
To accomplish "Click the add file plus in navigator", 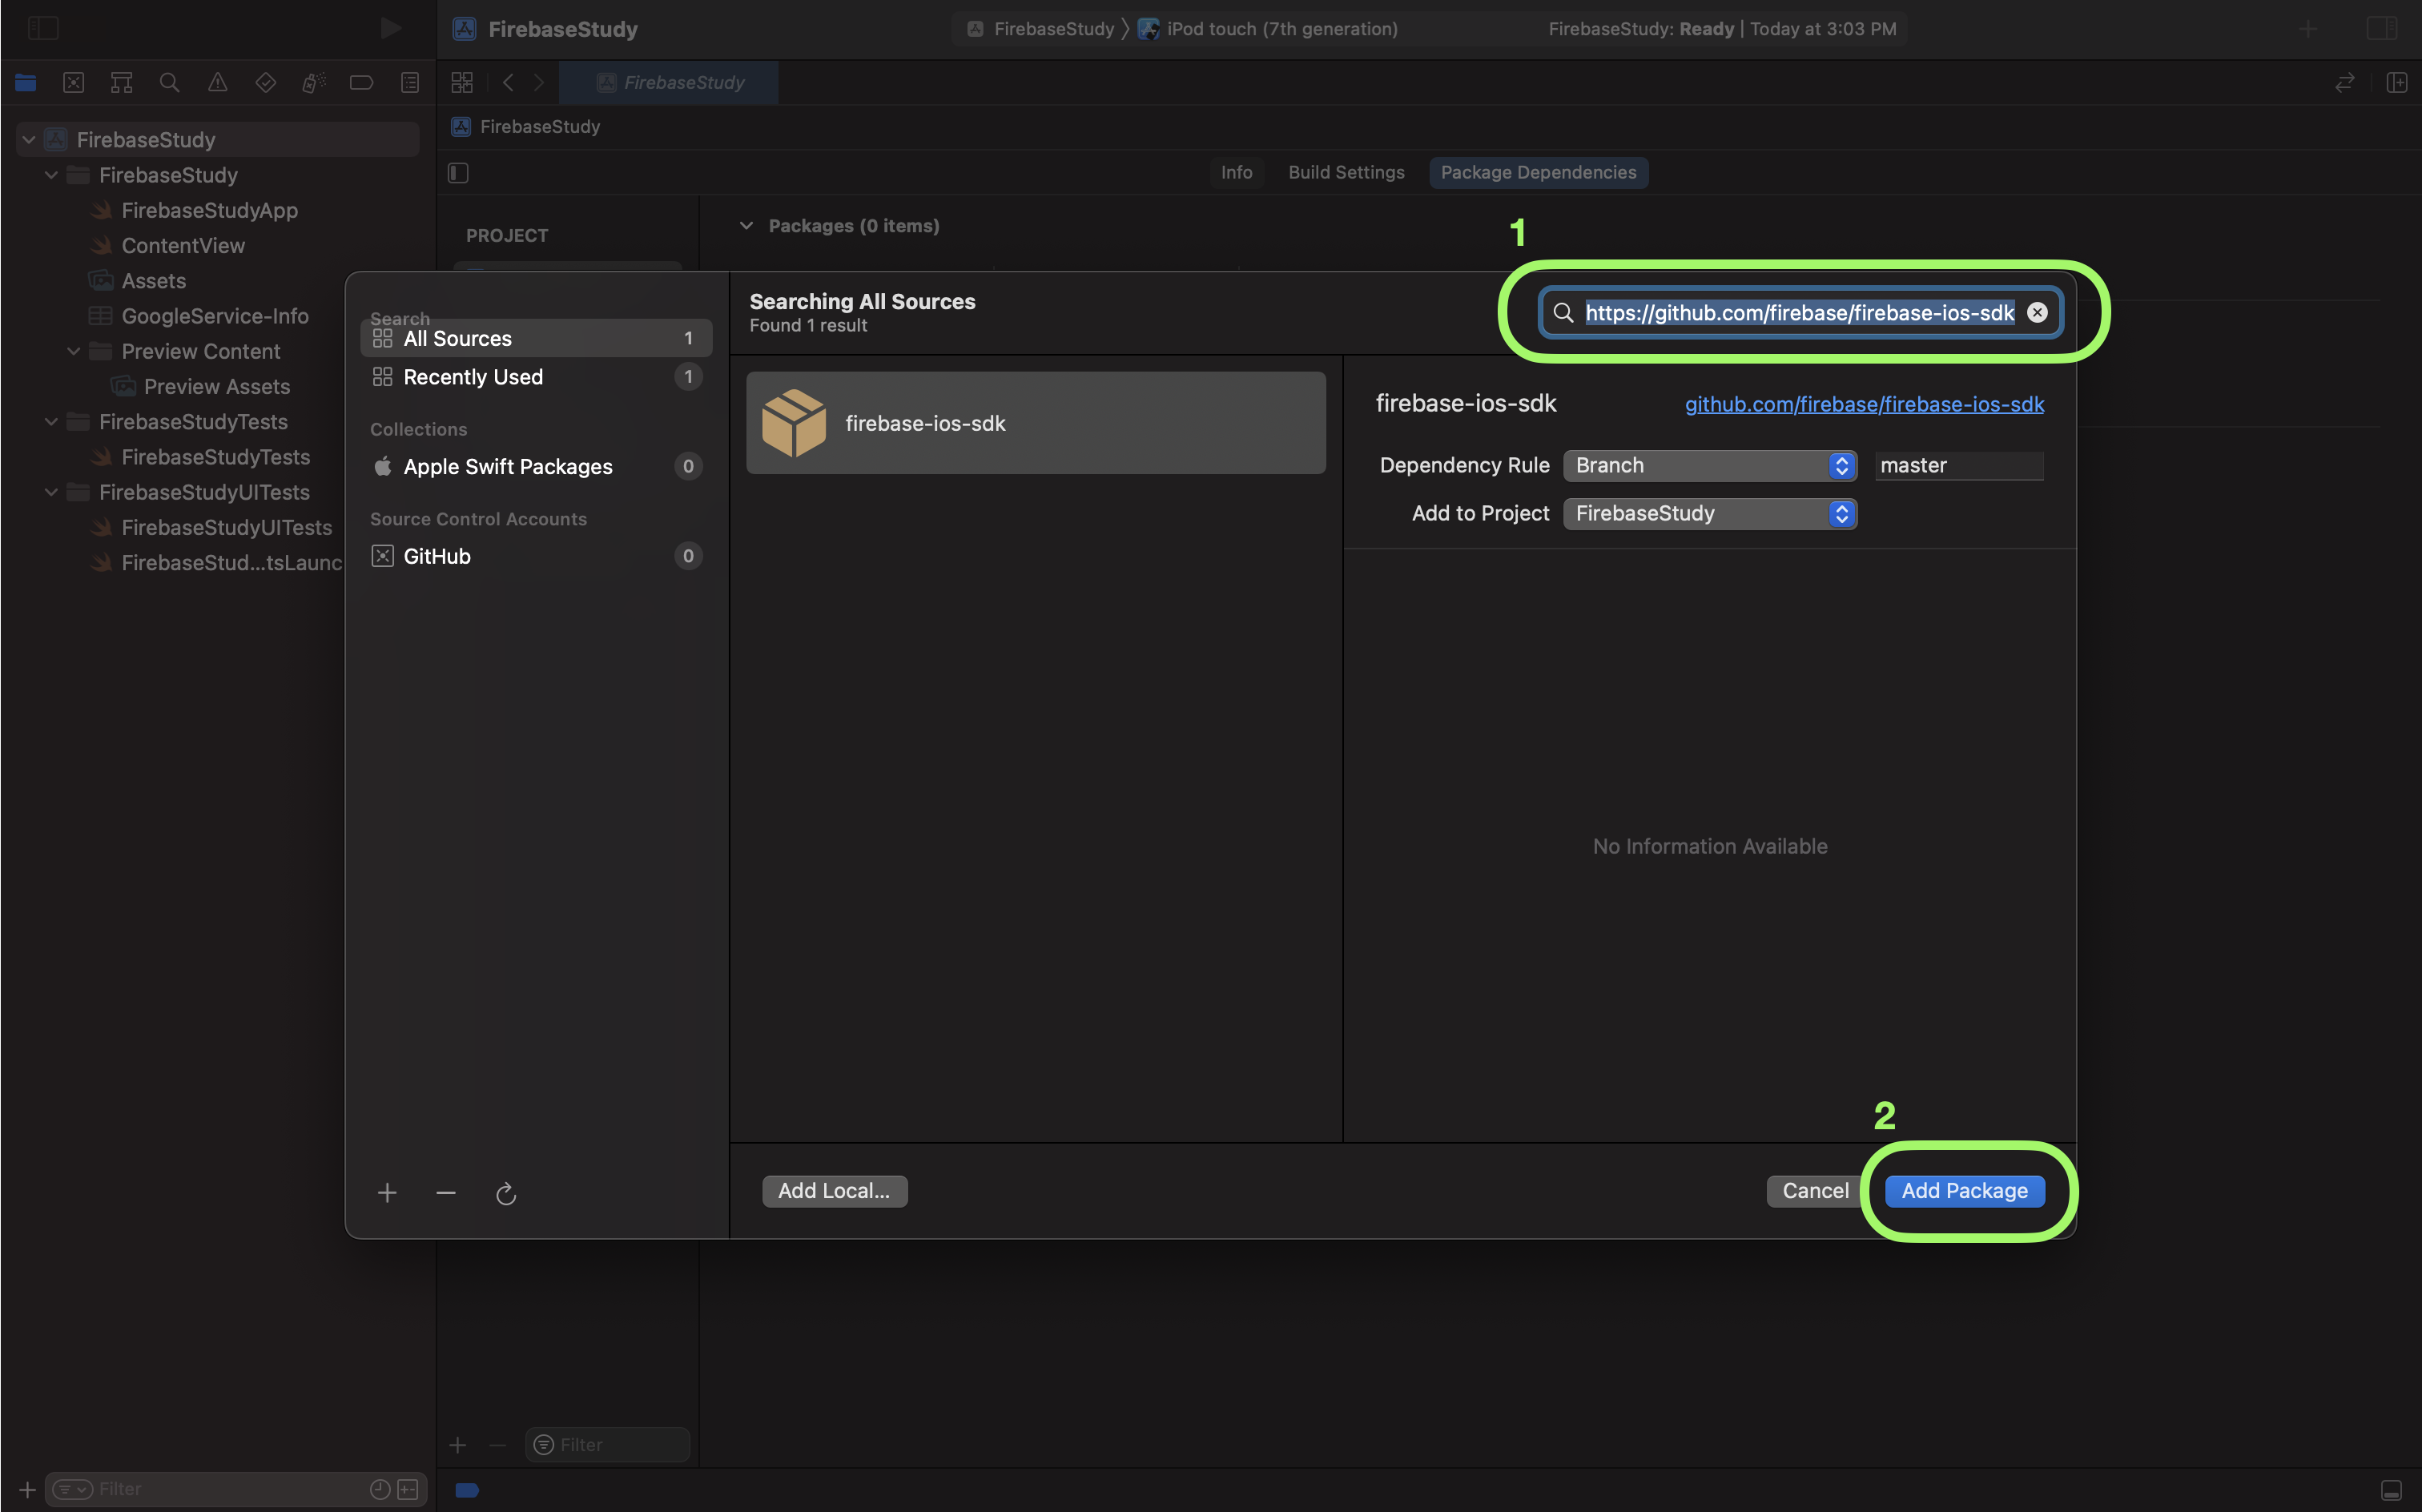I will 27,1490.
